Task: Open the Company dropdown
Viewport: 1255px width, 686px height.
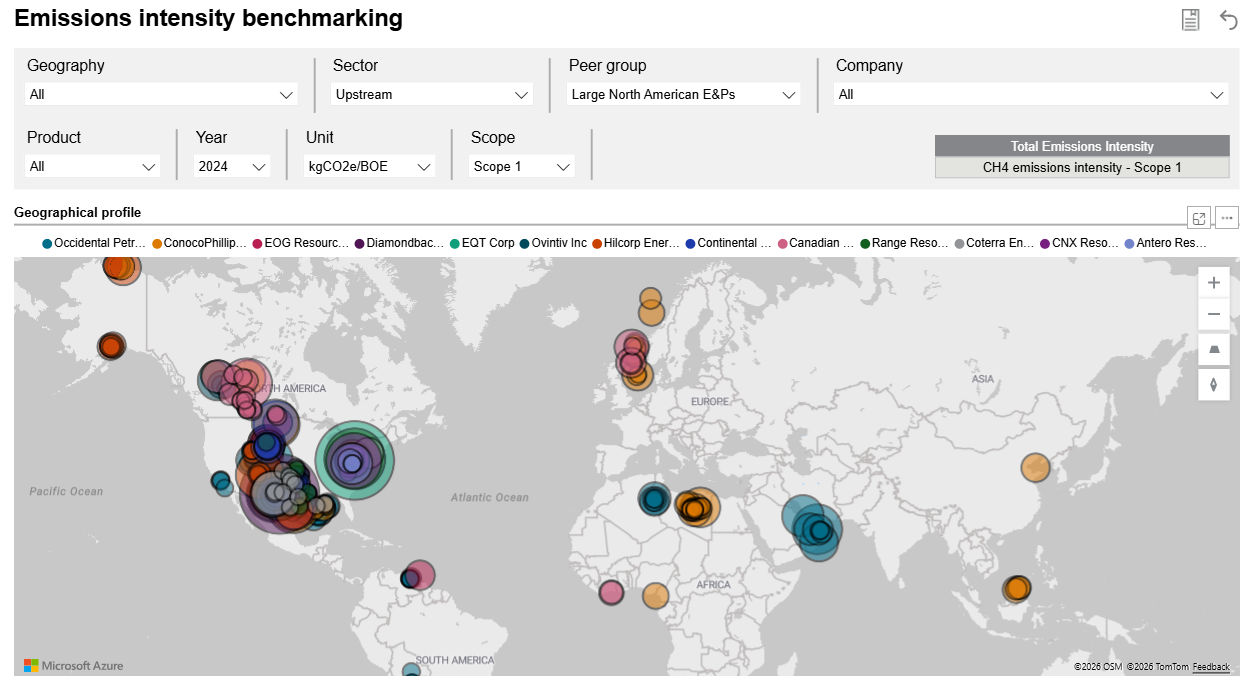Action: coord(1031,94)
